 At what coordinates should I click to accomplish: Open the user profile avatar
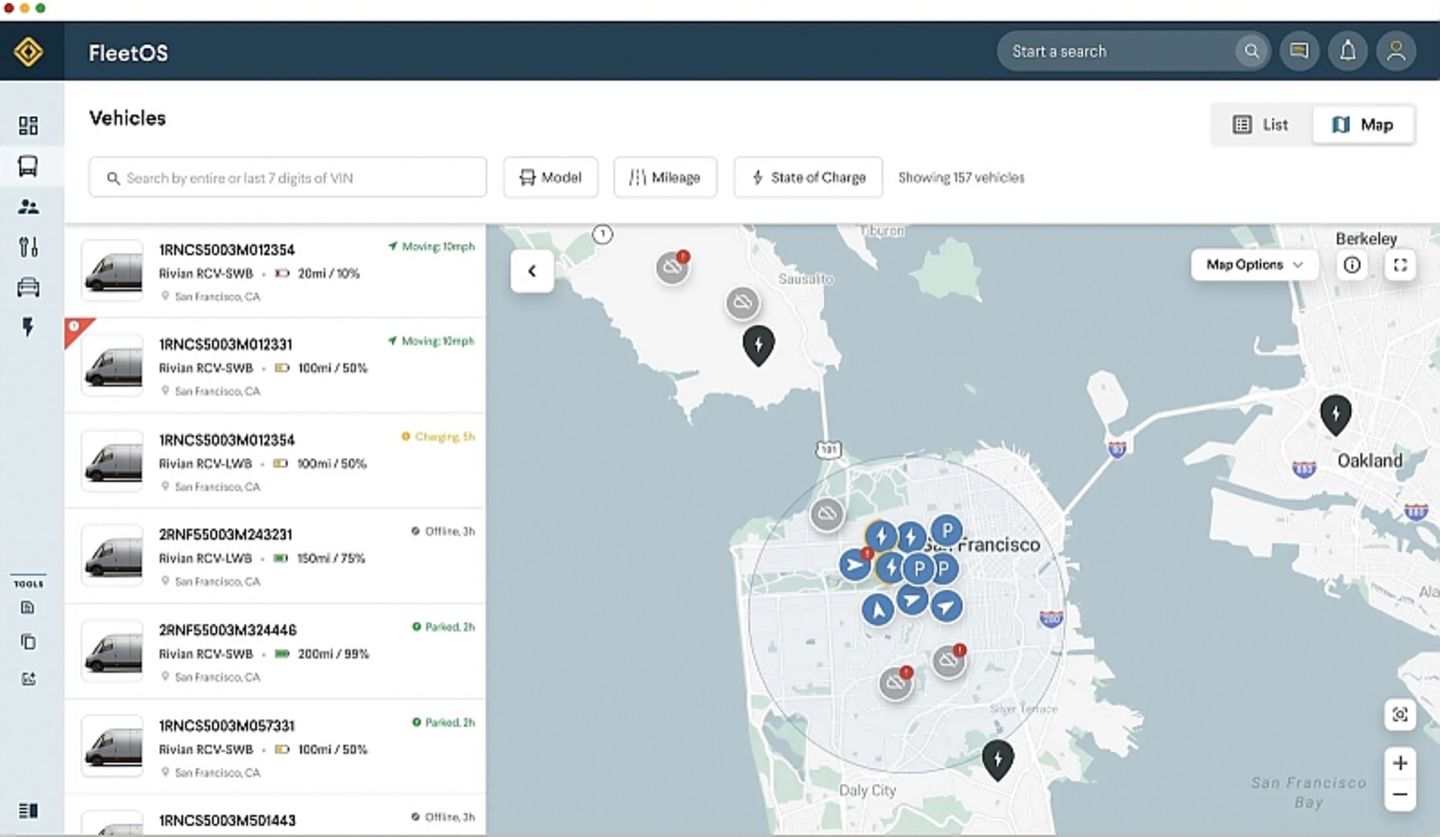1396,51
